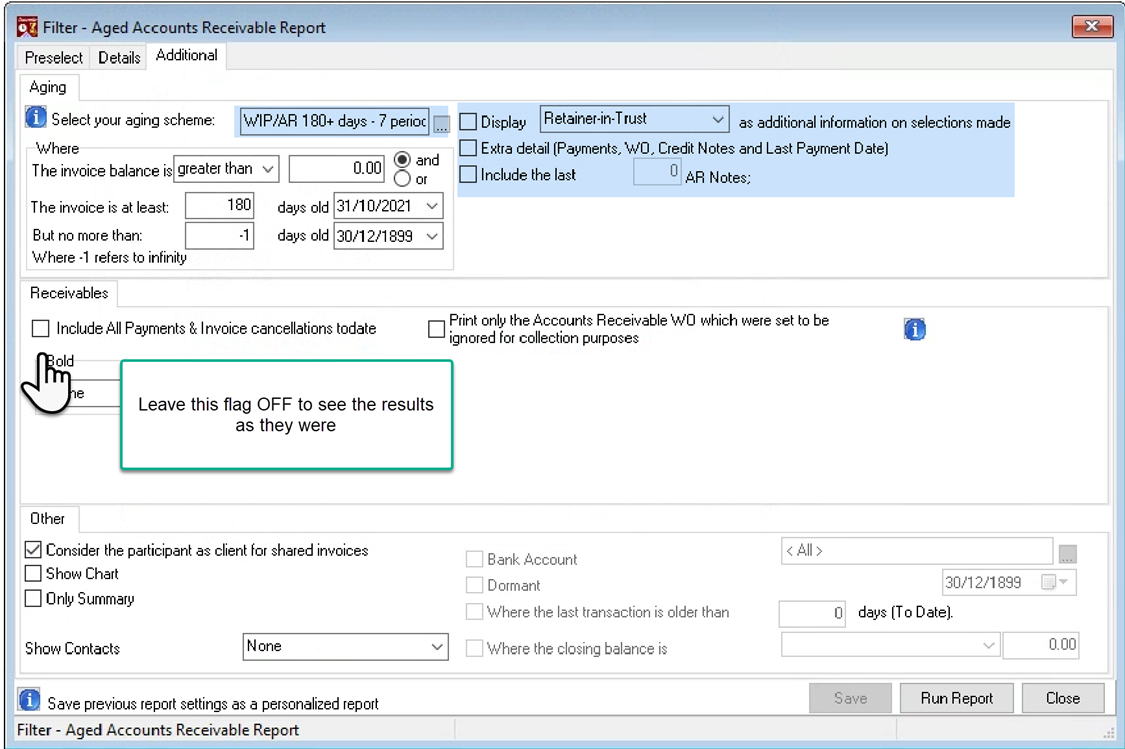Click the Run Report button

[956, 698]
